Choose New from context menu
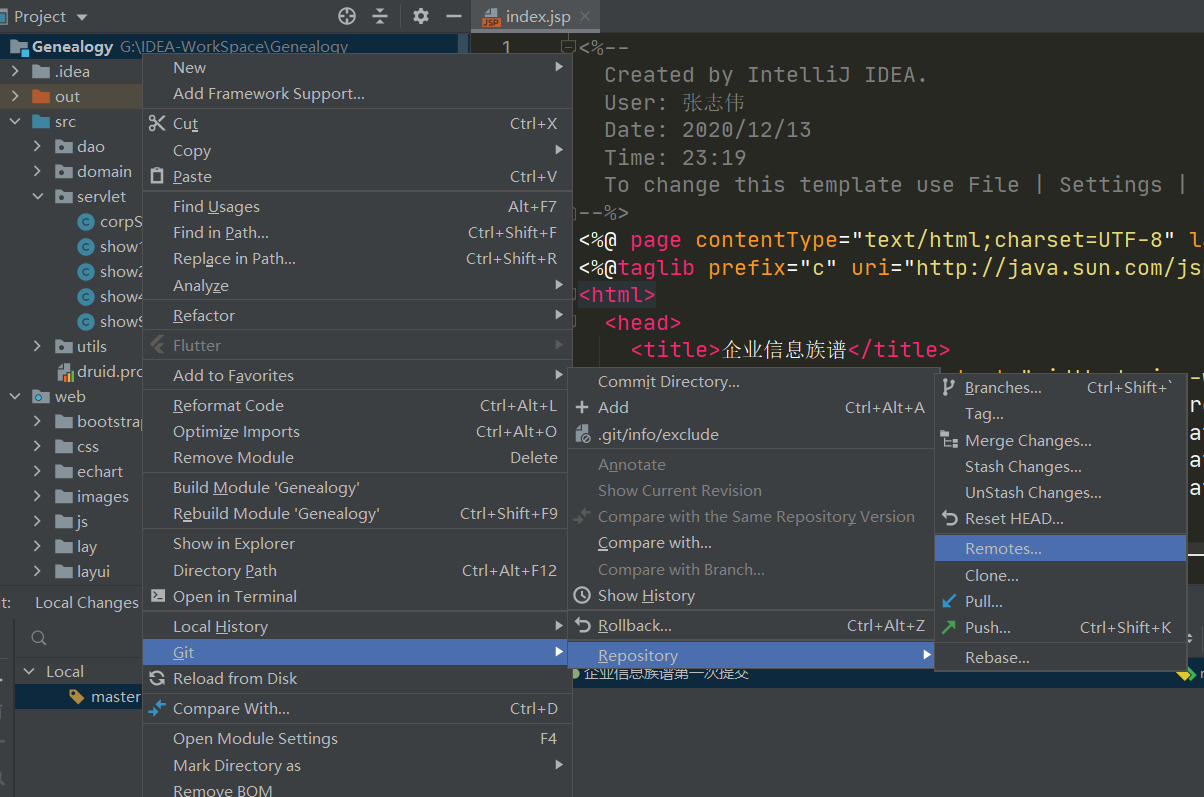 click(x=357, y=67)
